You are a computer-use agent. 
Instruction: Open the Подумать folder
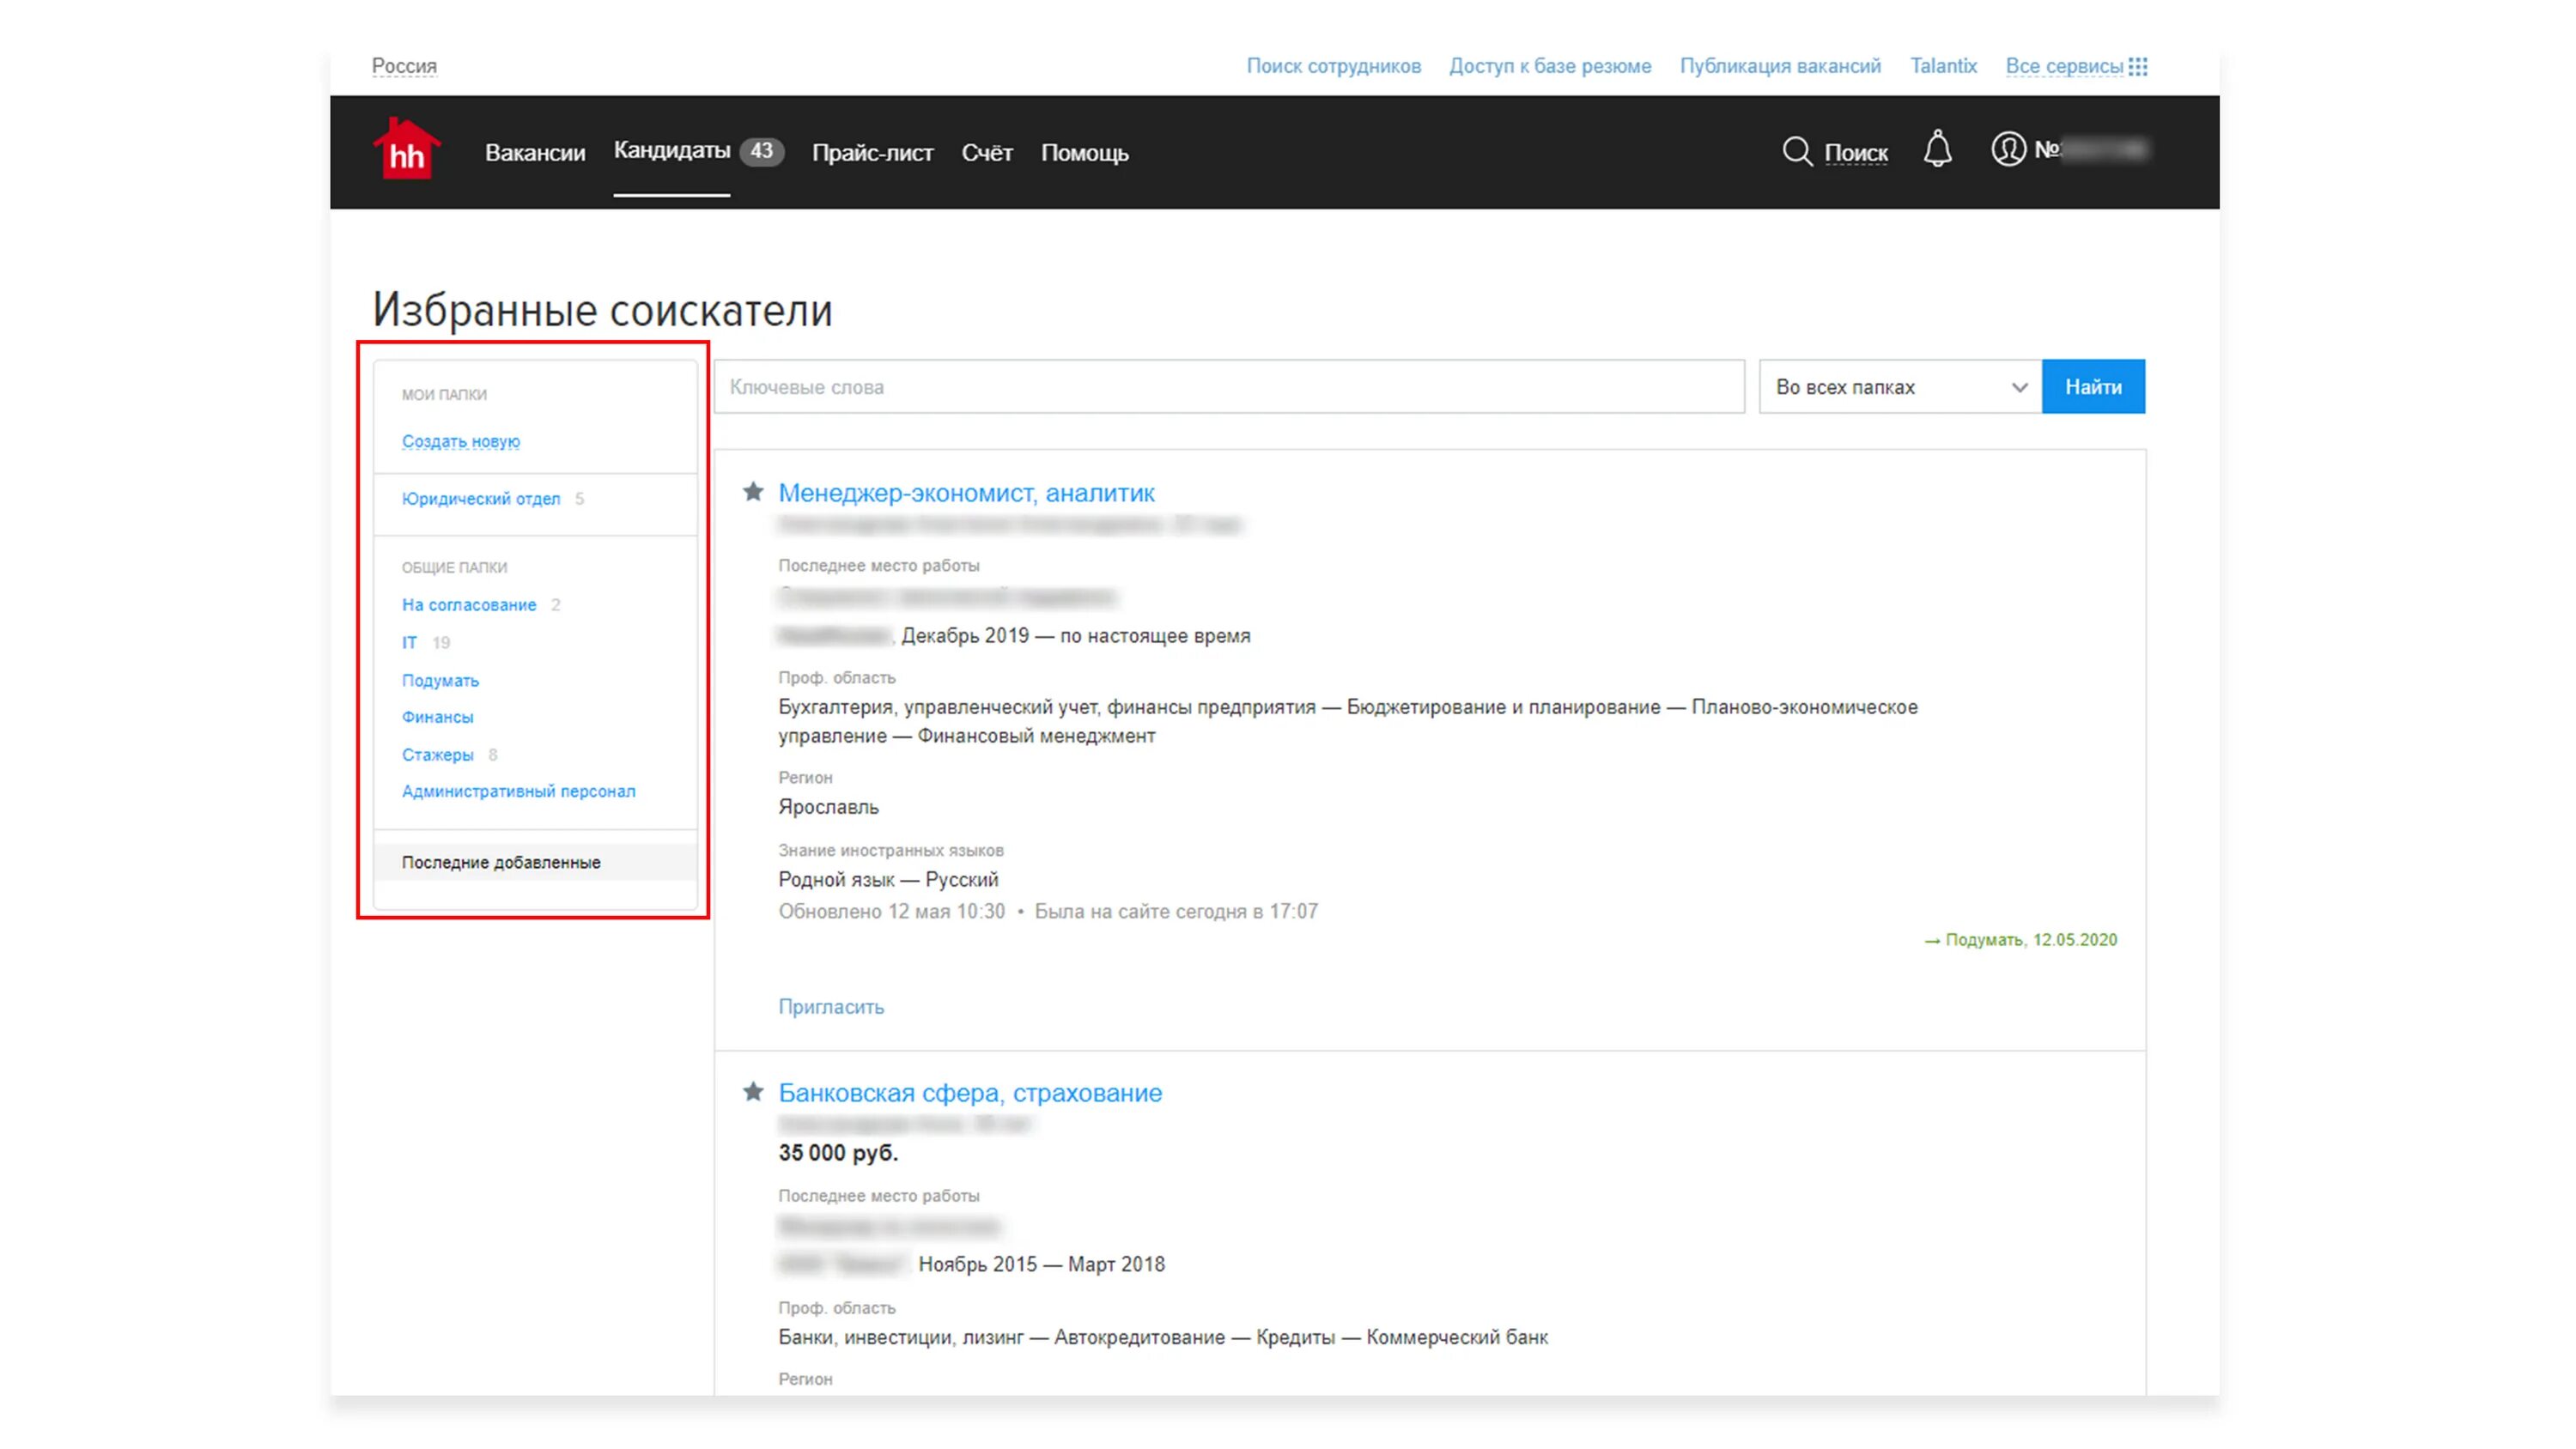tap(440, 680)
